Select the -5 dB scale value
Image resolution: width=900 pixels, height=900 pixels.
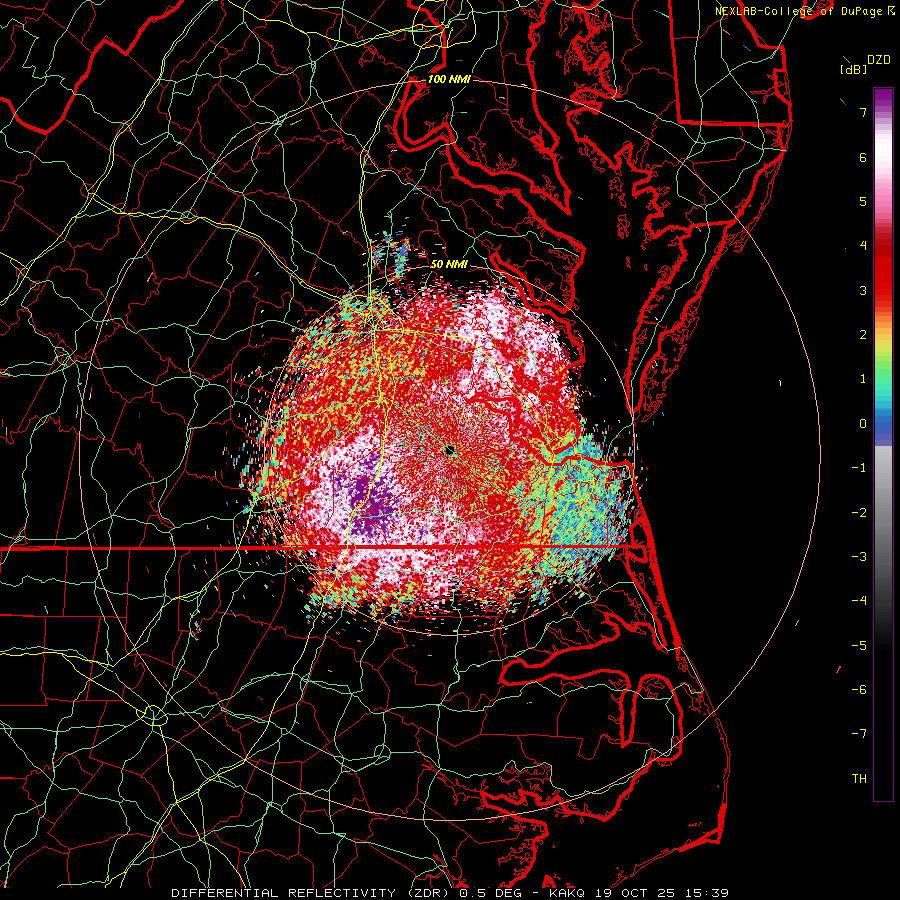[x=859, y=646]
